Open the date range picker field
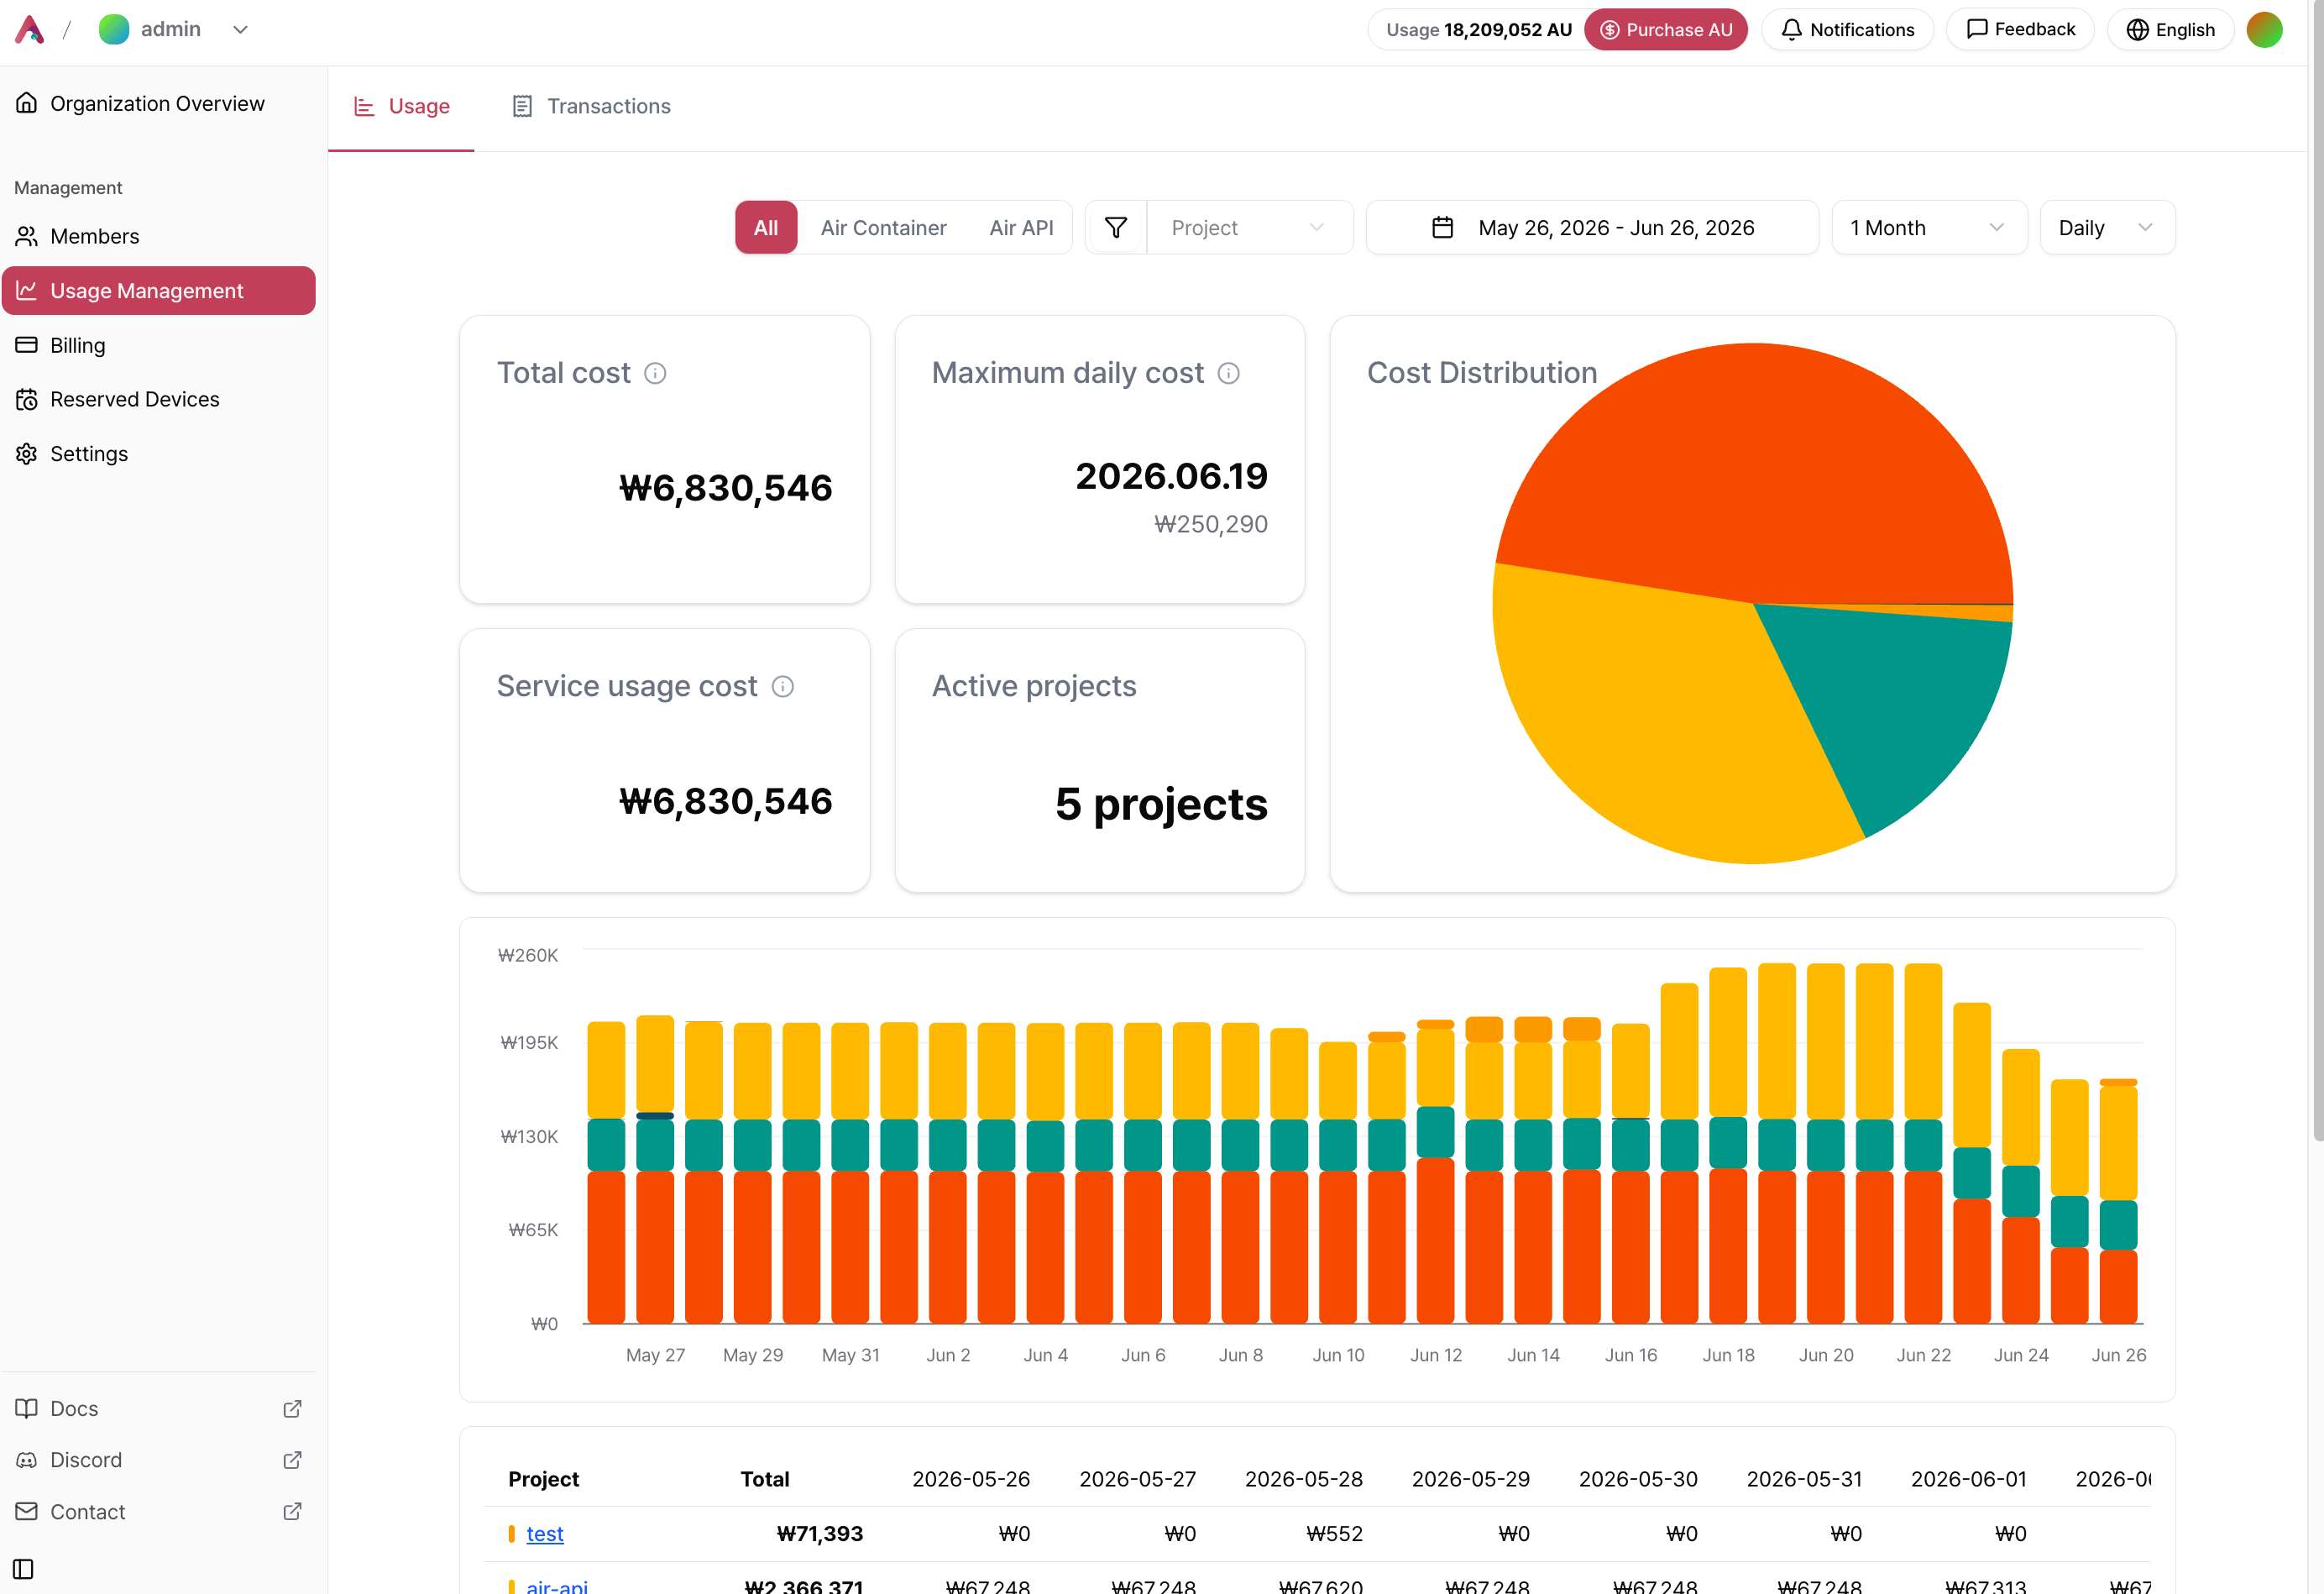 coord(1592,228)
